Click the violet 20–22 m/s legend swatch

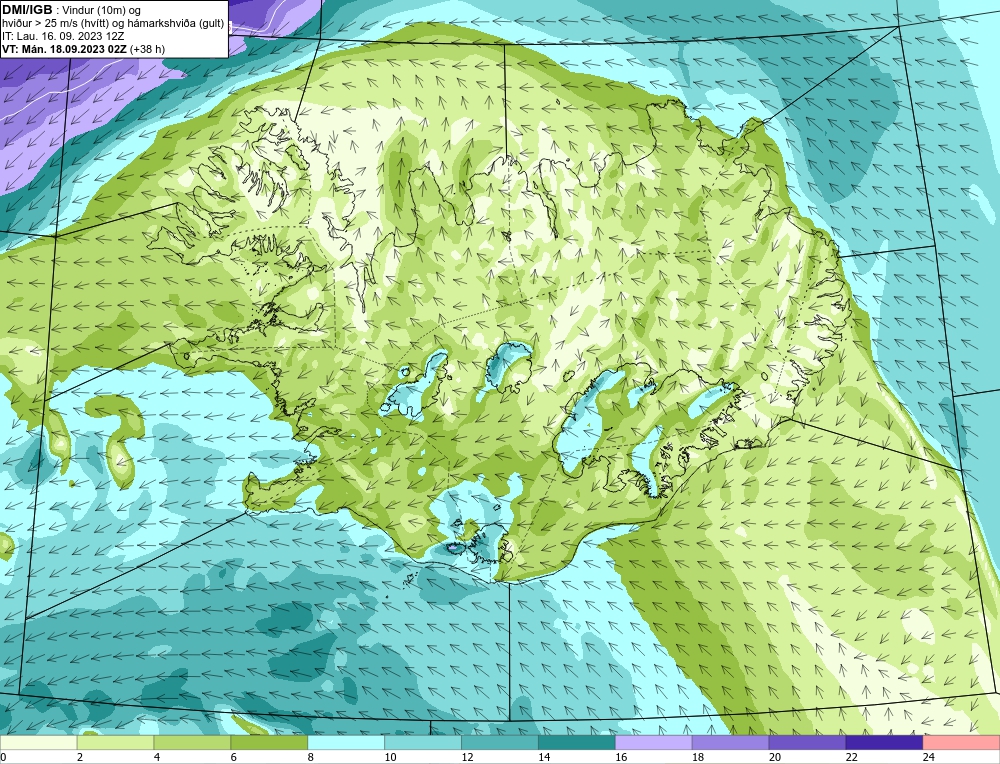(807, 742)
